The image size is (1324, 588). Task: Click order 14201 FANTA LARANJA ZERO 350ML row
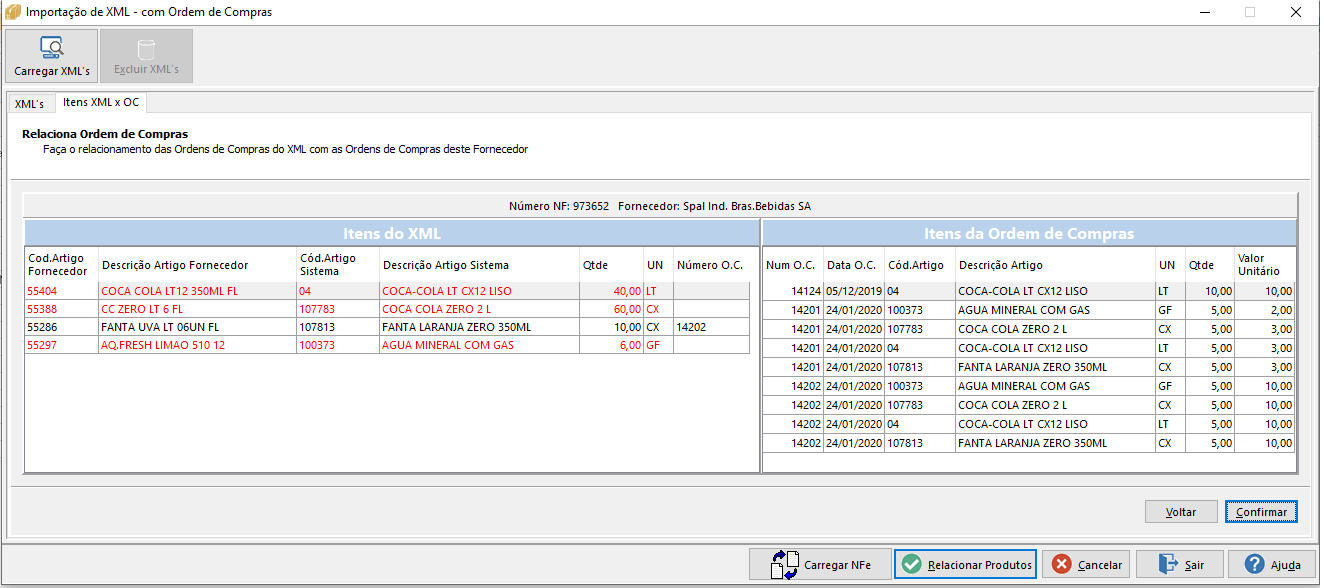[x=1029, y=367]
